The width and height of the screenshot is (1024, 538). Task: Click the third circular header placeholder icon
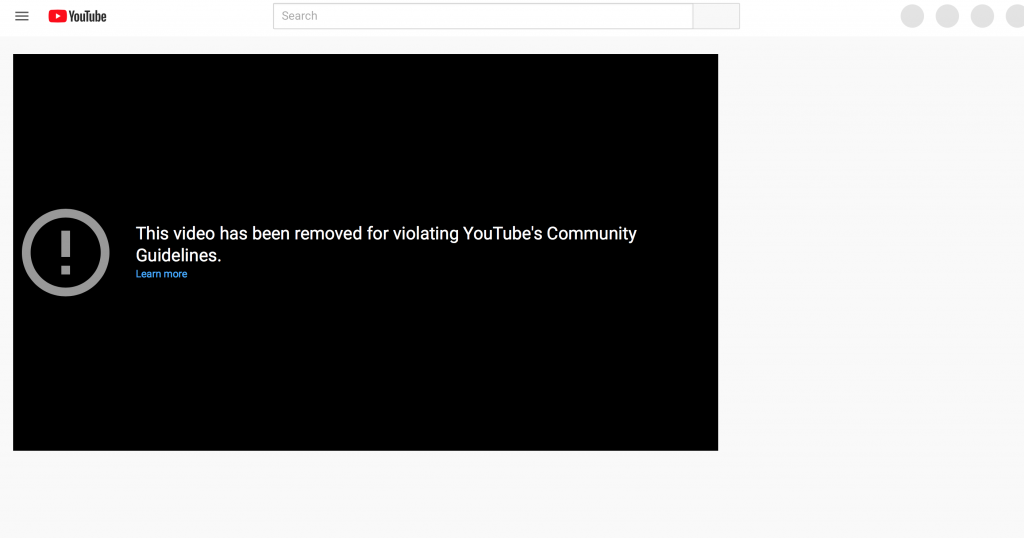coord(982,16)
